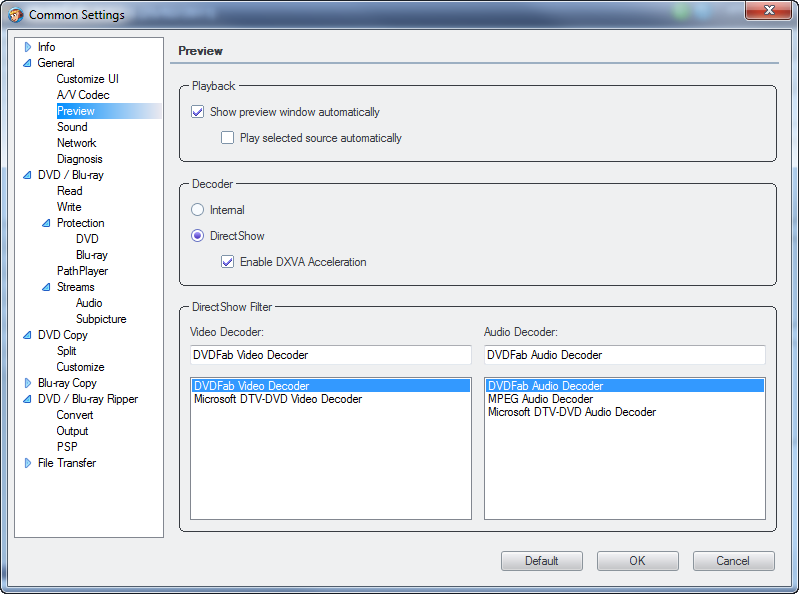Collapse the DVD Copy node arrow
Image resolution: width=799 pixels, height=594 pixels.
tap(28, 335)
